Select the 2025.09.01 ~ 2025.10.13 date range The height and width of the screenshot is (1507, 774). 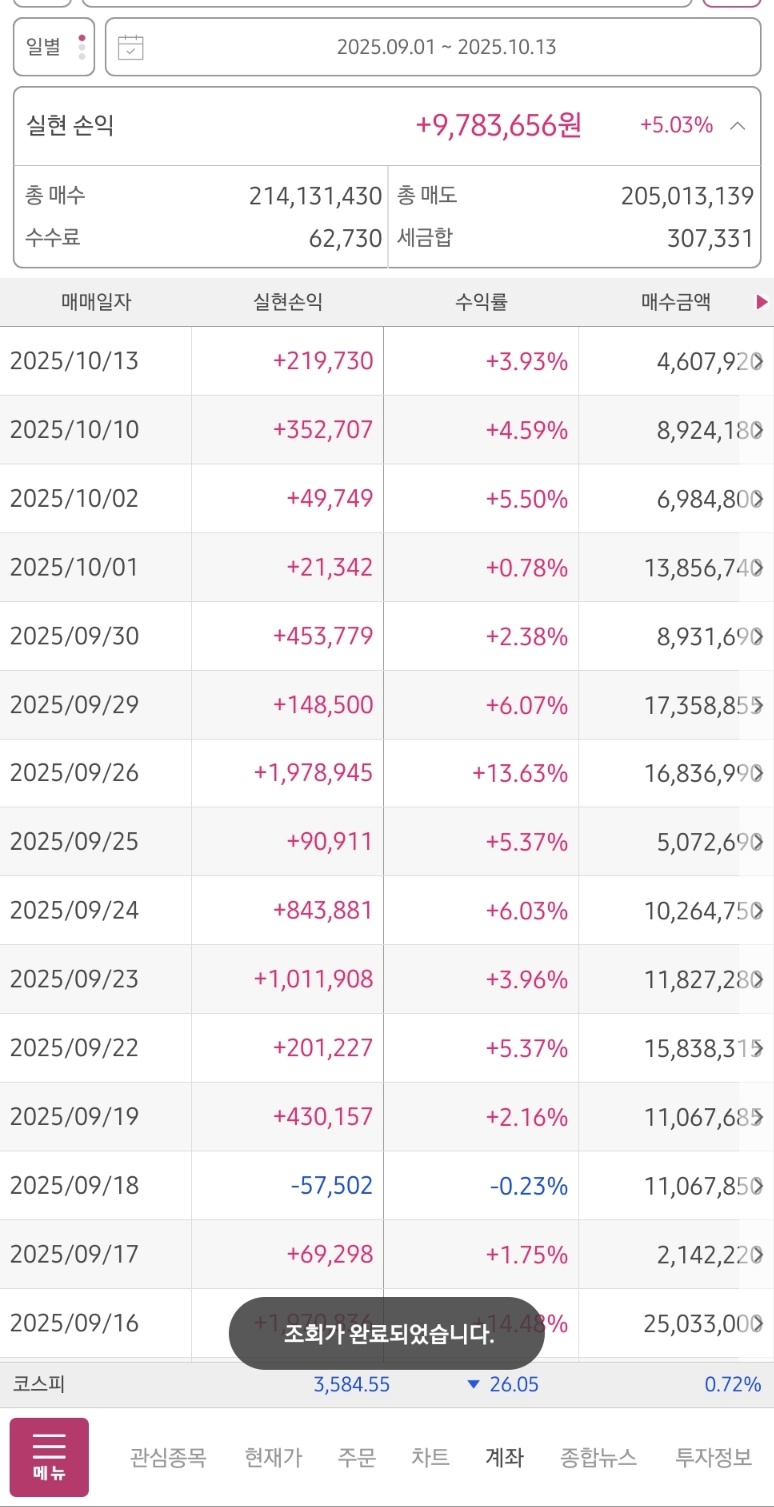(446, 47)
